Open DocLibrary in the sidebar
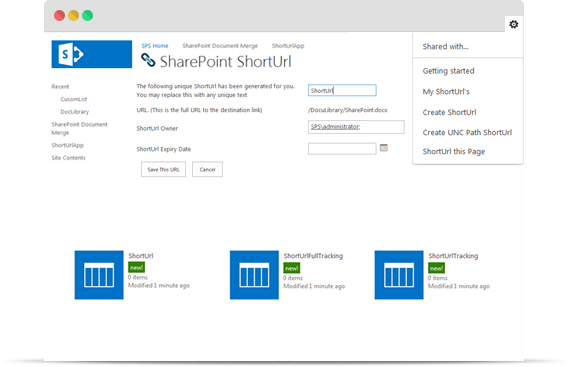This screenshot has width=569, height=367. coord(74,112)
